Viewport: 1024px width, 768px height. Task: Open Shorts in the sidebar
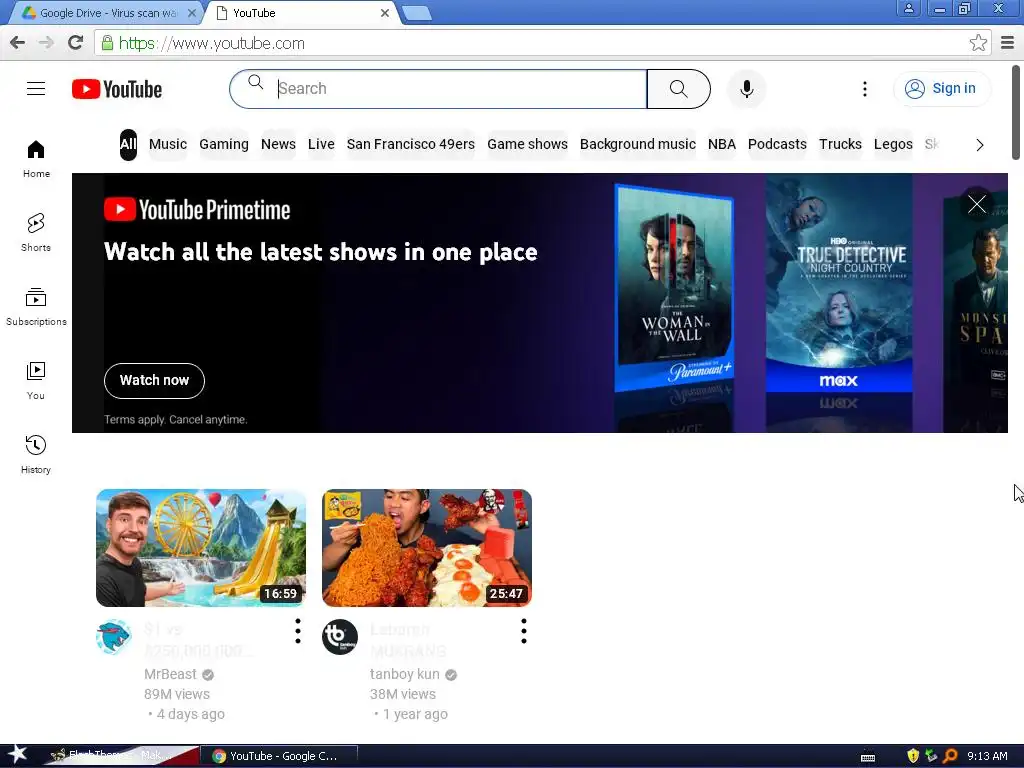[36, 232]
